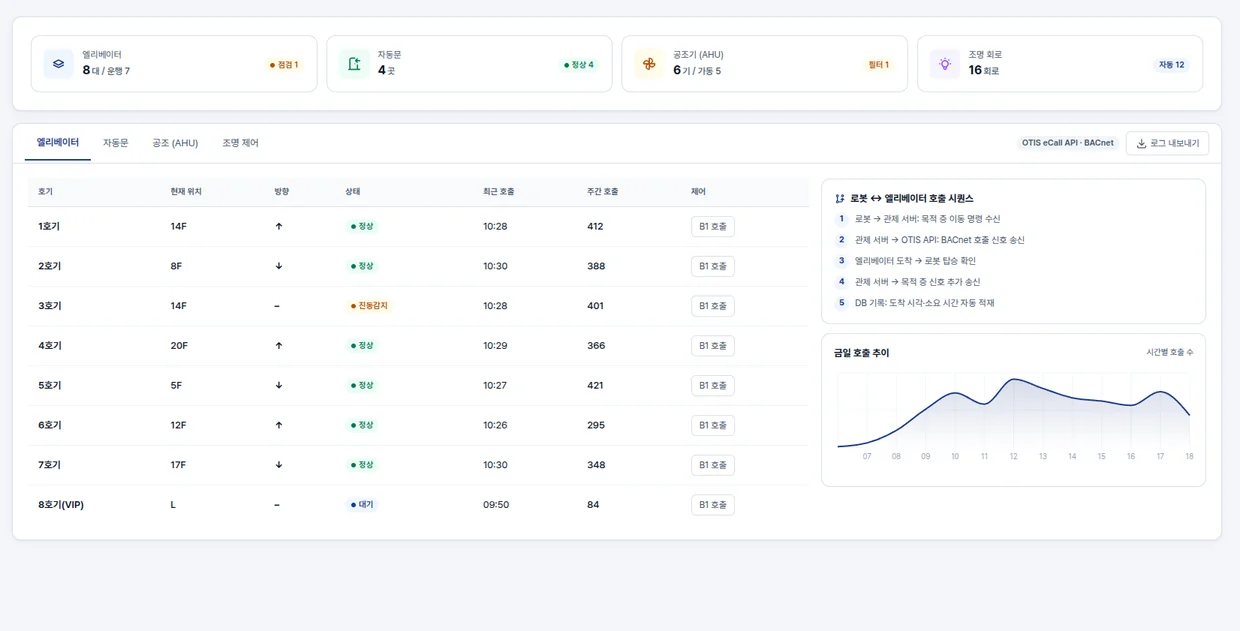Click down arrow direction for 5호기
1240x631 pixels.
pos(278,385)
